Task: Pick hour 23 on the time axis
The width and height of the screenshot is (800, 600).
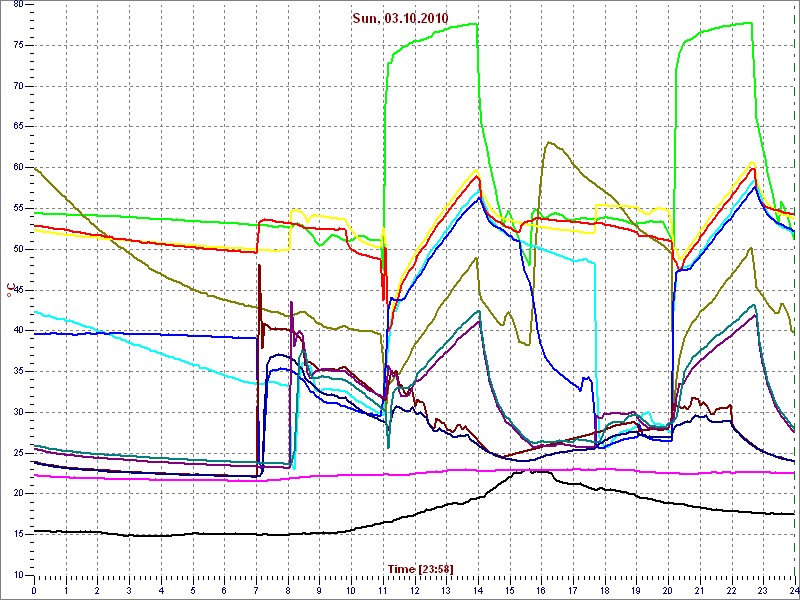Action: click(762, 589)
